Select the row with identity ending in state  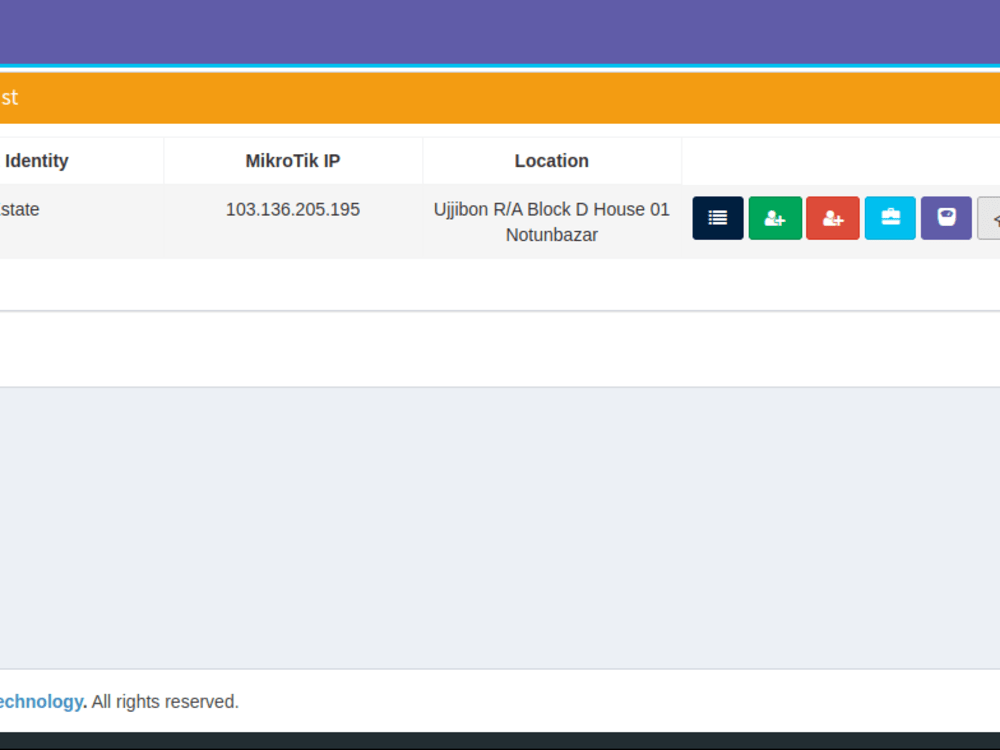tap(22, 209)
